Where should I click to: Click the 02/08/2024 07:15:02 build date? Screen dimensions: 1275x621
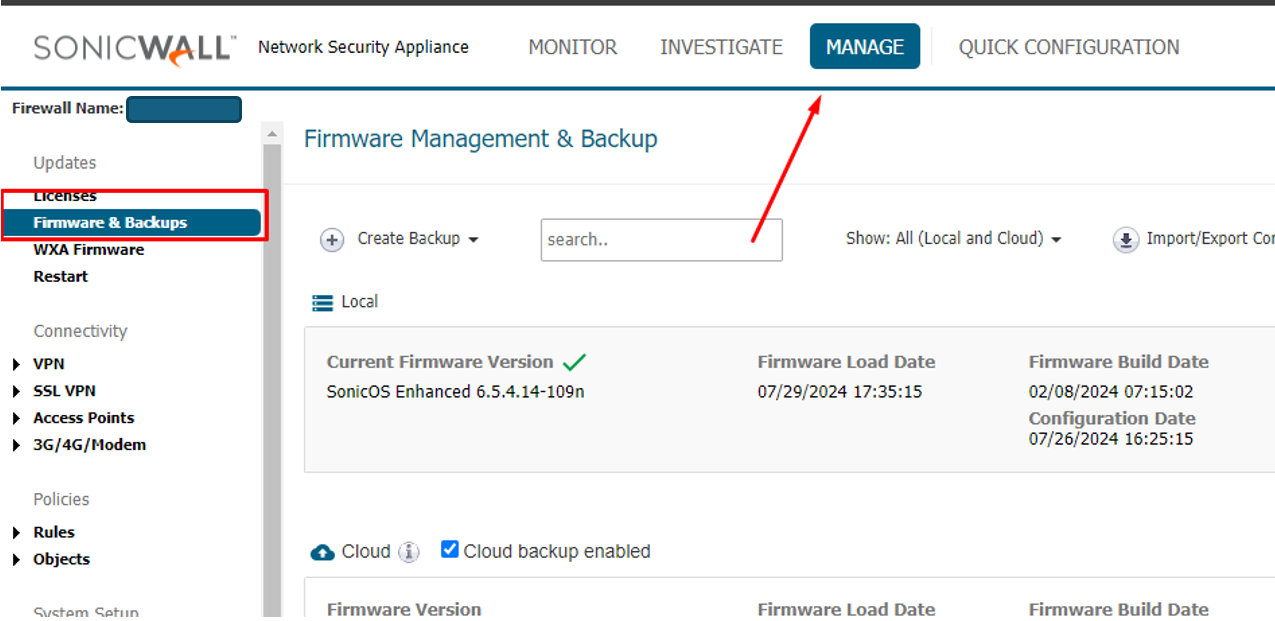click(x=1111, y=392)
